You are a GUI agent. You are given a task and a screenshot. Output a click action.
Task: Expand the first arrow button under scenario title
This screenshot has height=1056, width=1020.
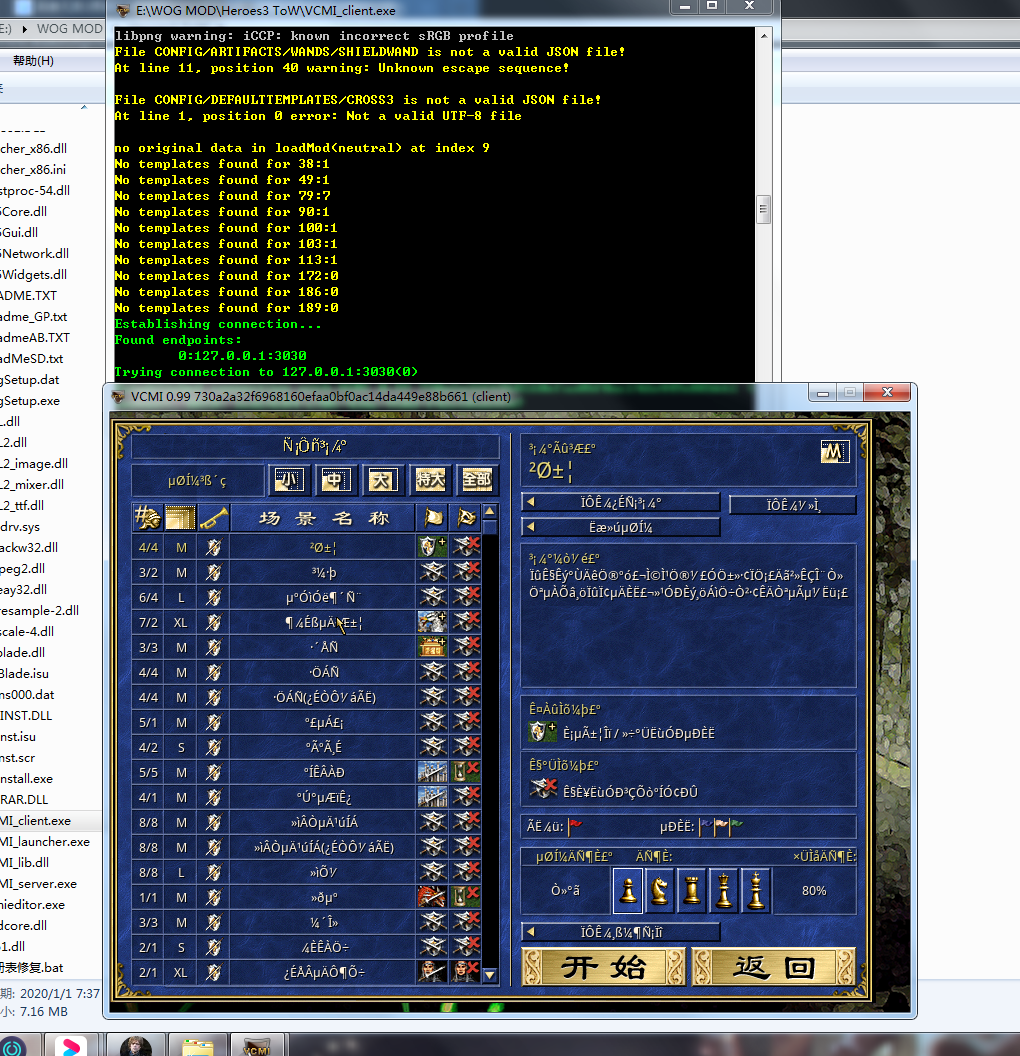(621, 502)
